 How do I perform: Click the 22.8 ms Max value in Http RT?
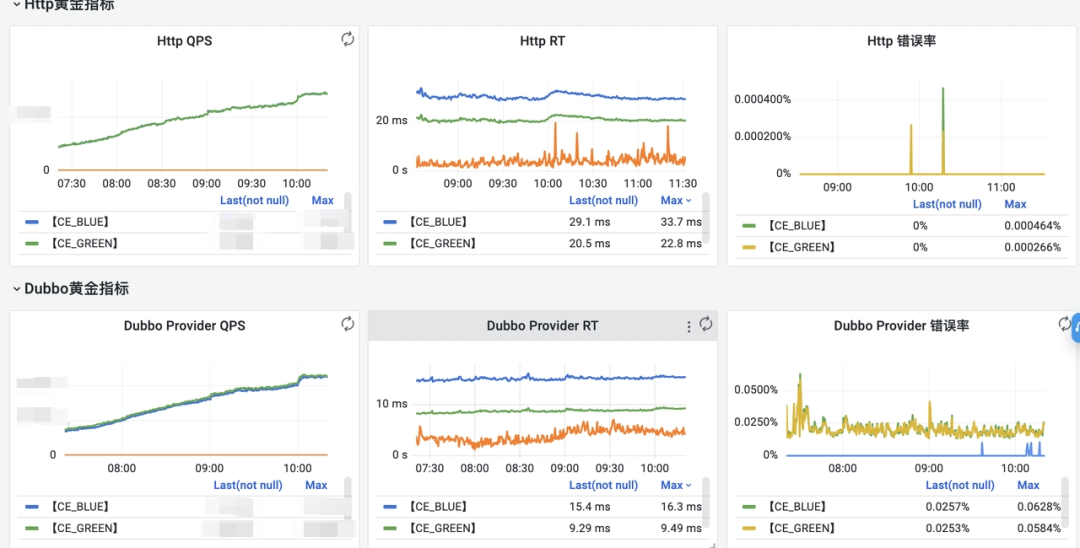click(x=681, y=243)
